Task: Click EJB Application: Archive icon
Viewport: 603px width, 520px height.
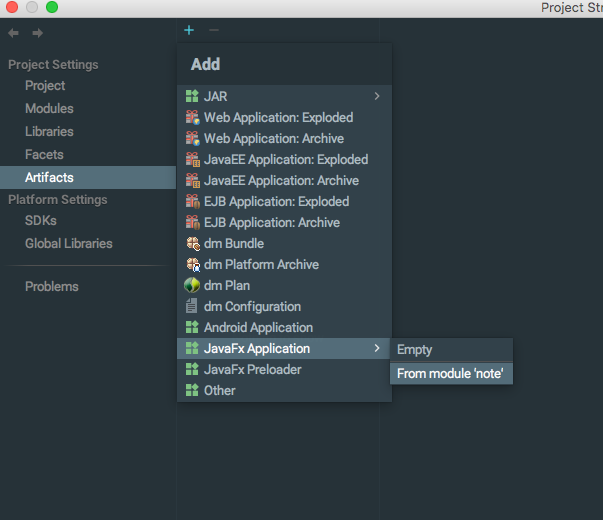Action: pos(192,222)
